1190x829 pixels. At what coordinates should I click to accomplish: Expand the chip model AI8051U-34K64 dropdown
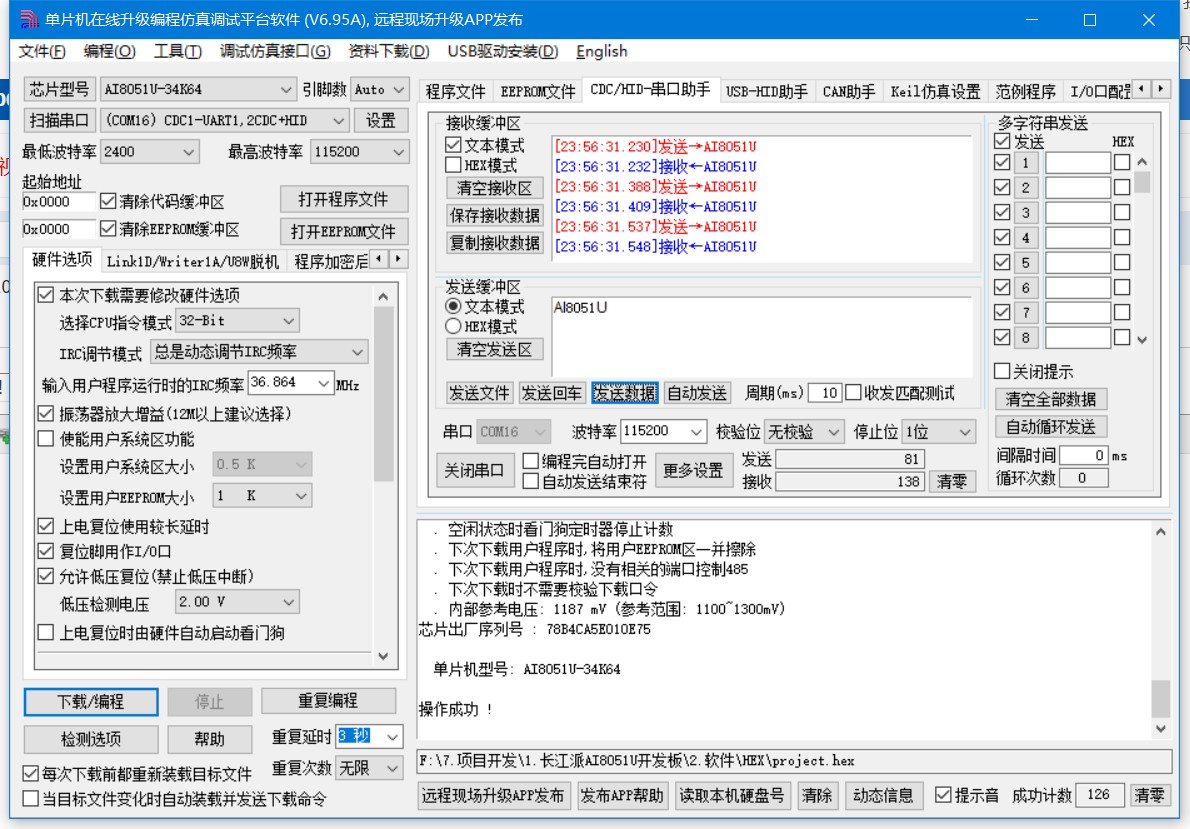click(285, 90)
